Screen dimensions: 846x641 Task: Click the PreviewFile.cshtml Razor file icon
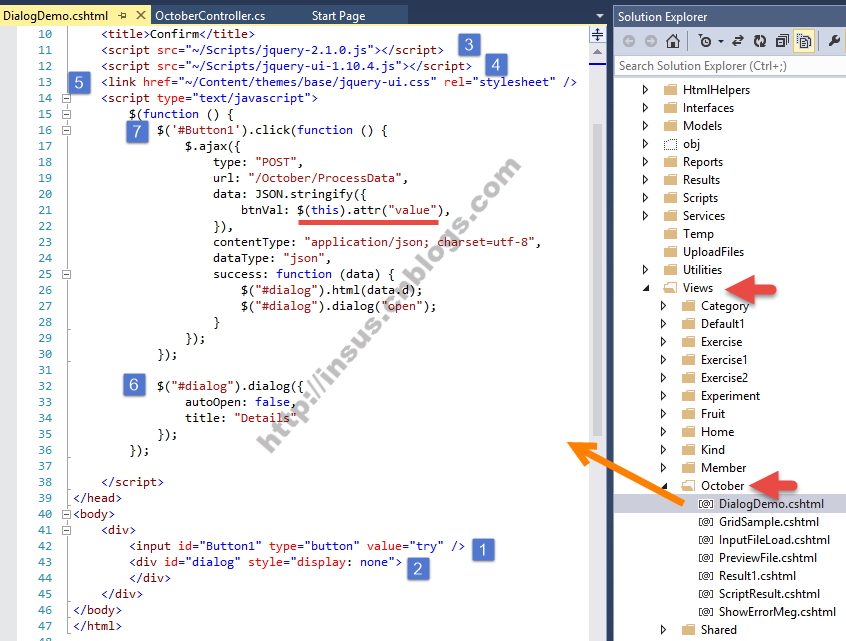(706, 558)
